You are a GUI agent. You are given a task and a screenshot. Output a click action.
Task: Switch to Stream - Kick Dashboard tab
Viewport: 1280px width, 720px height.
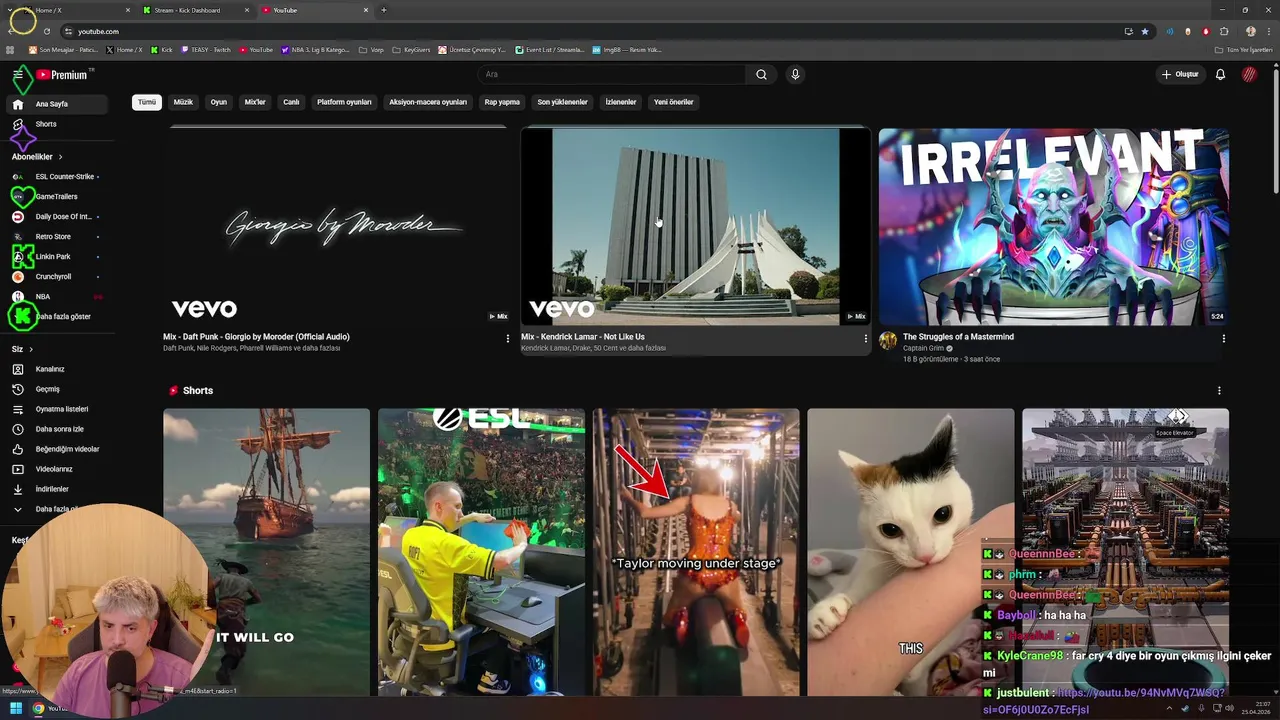click(195, 10)
